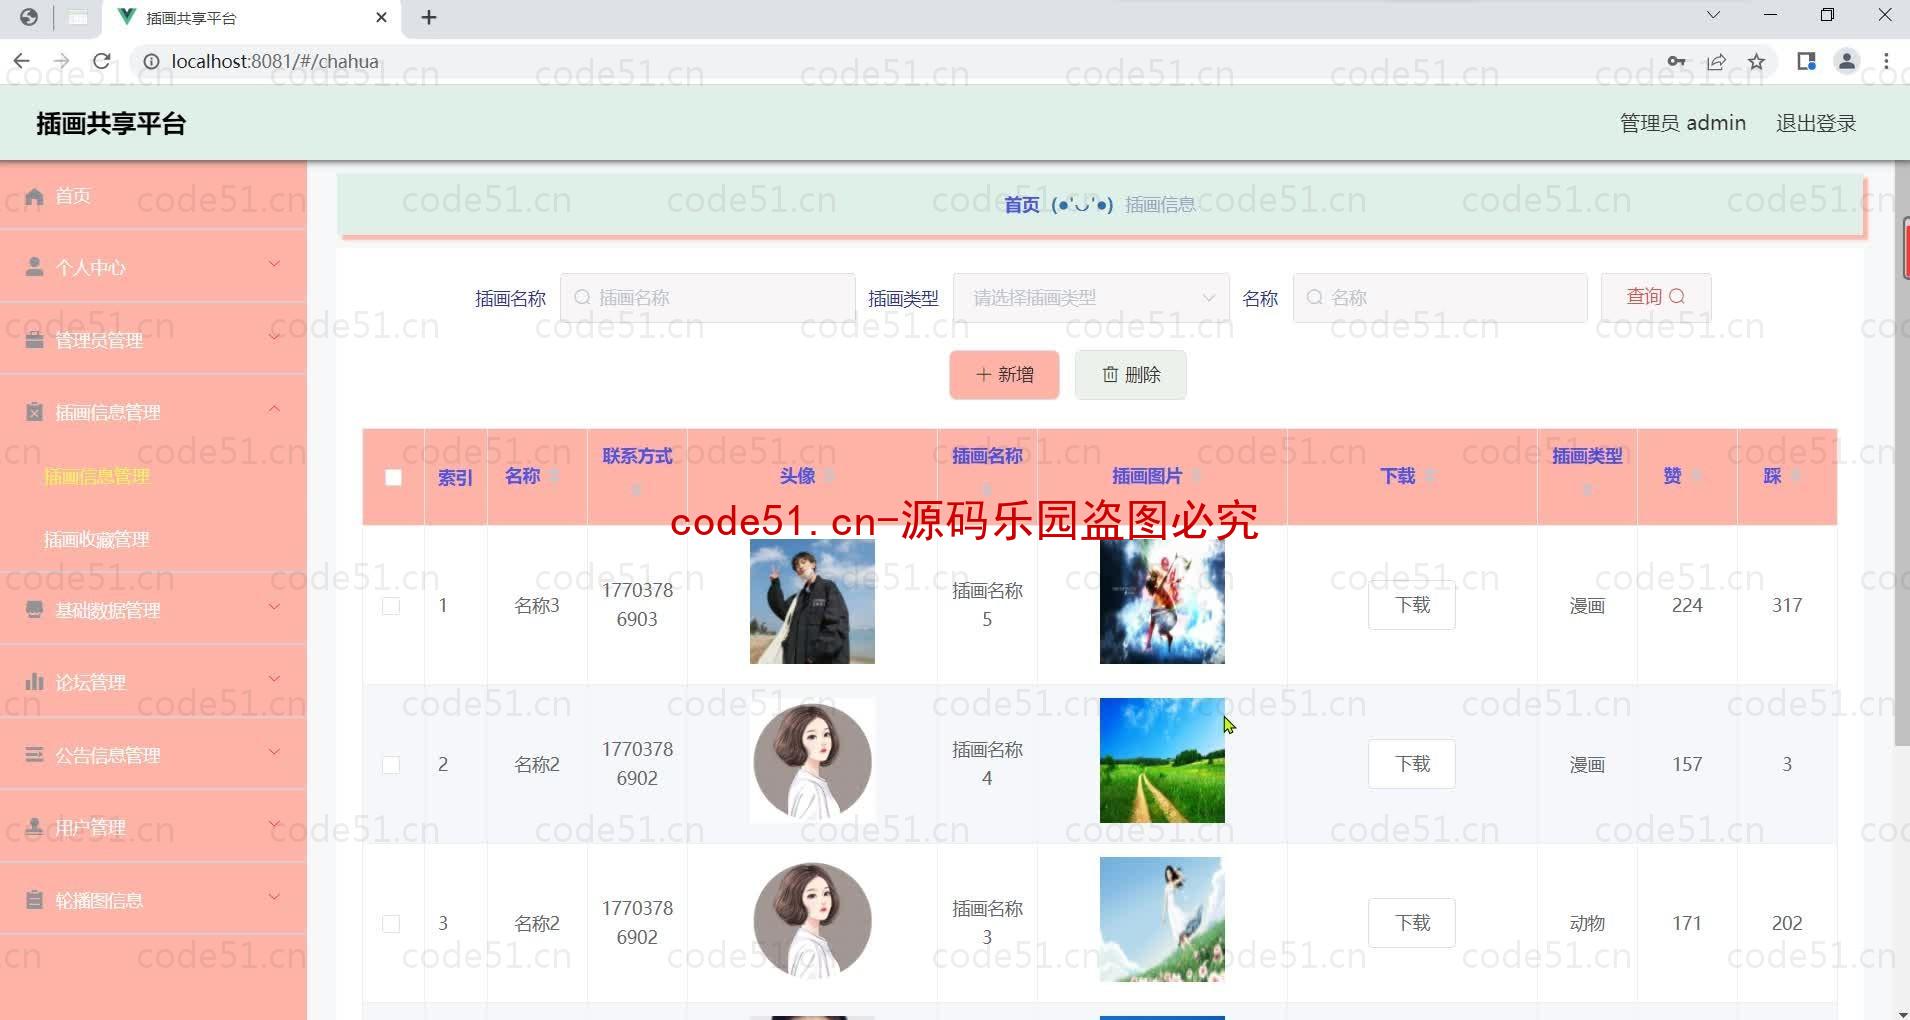1910x1020 pixels.
Task: Select the 插画信息管理 submenu item
Action: pyautogui.click(x=97, y=476)
